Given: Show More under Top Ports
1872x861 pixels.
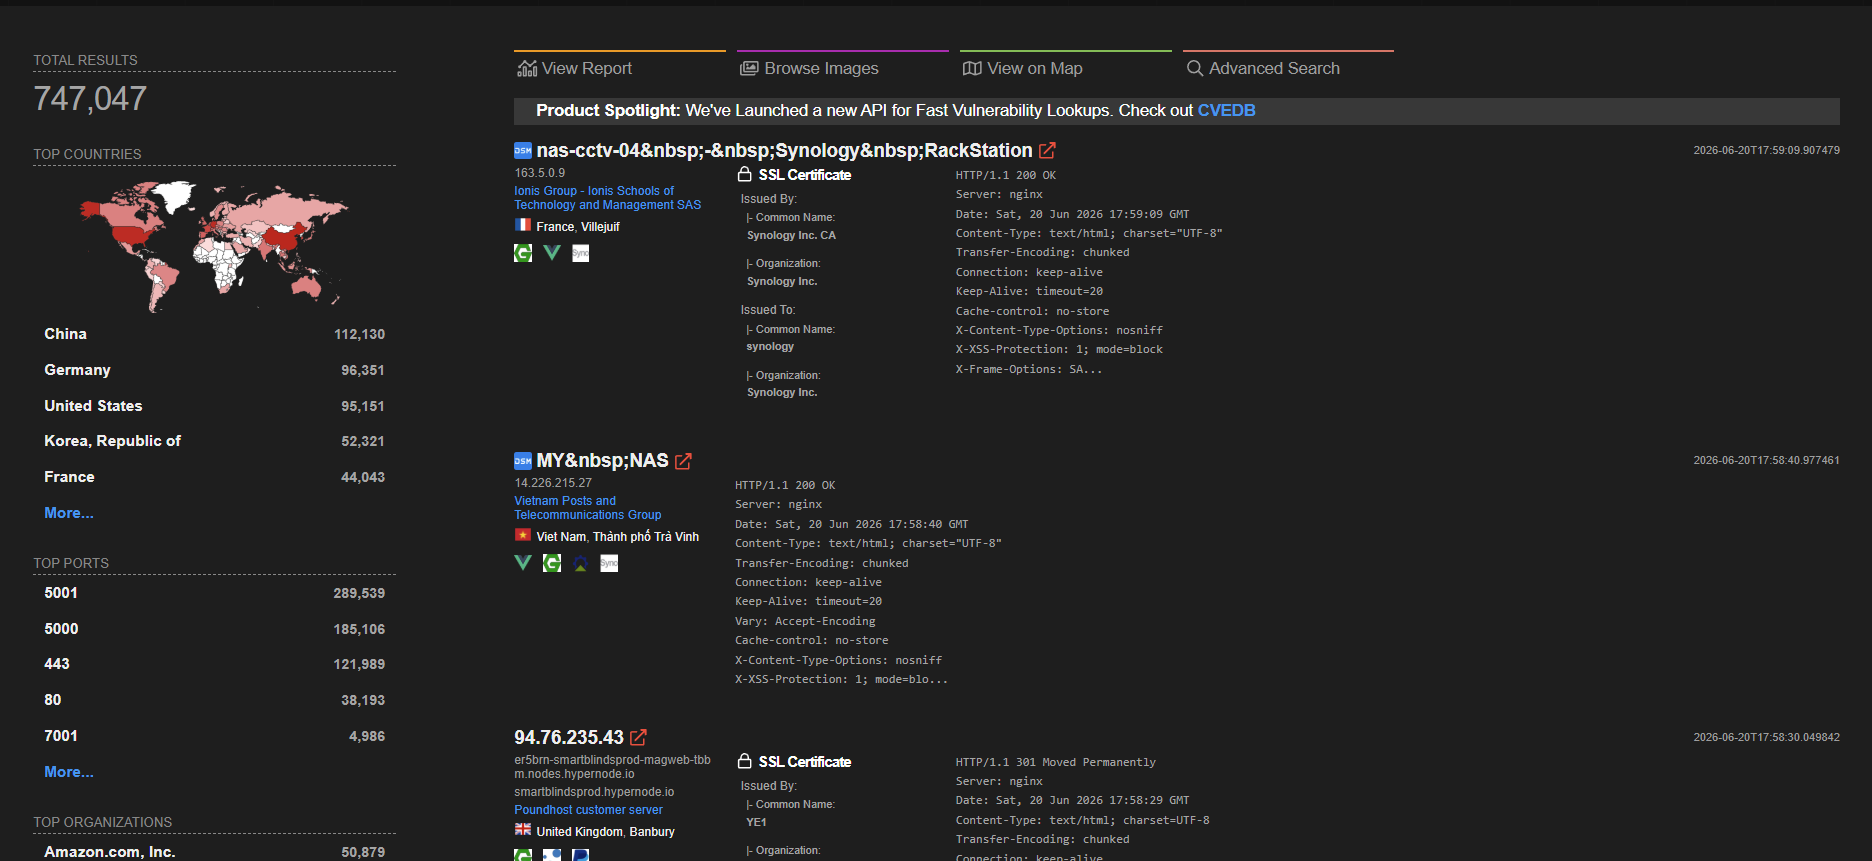Looking at the screenshot, I should coord(69,772).
